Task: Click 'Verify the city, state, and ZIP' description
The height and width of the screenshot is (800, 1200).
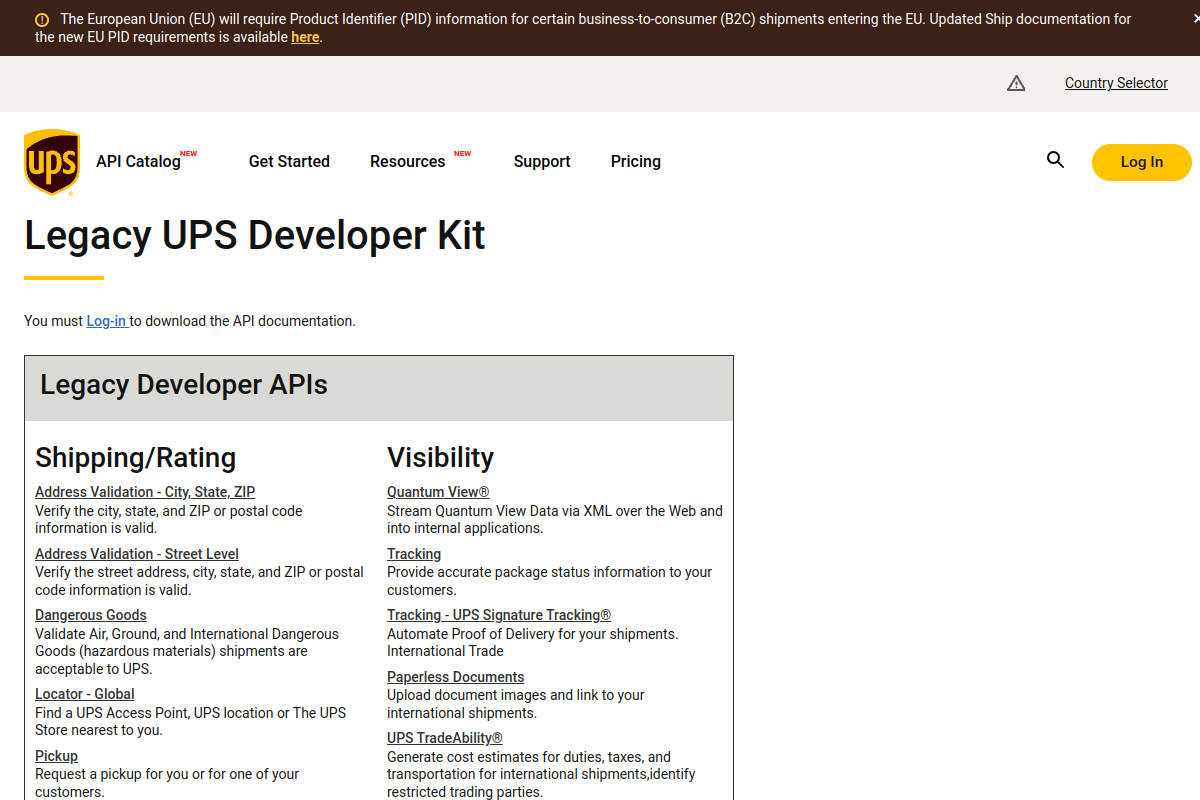Action: 169,519
